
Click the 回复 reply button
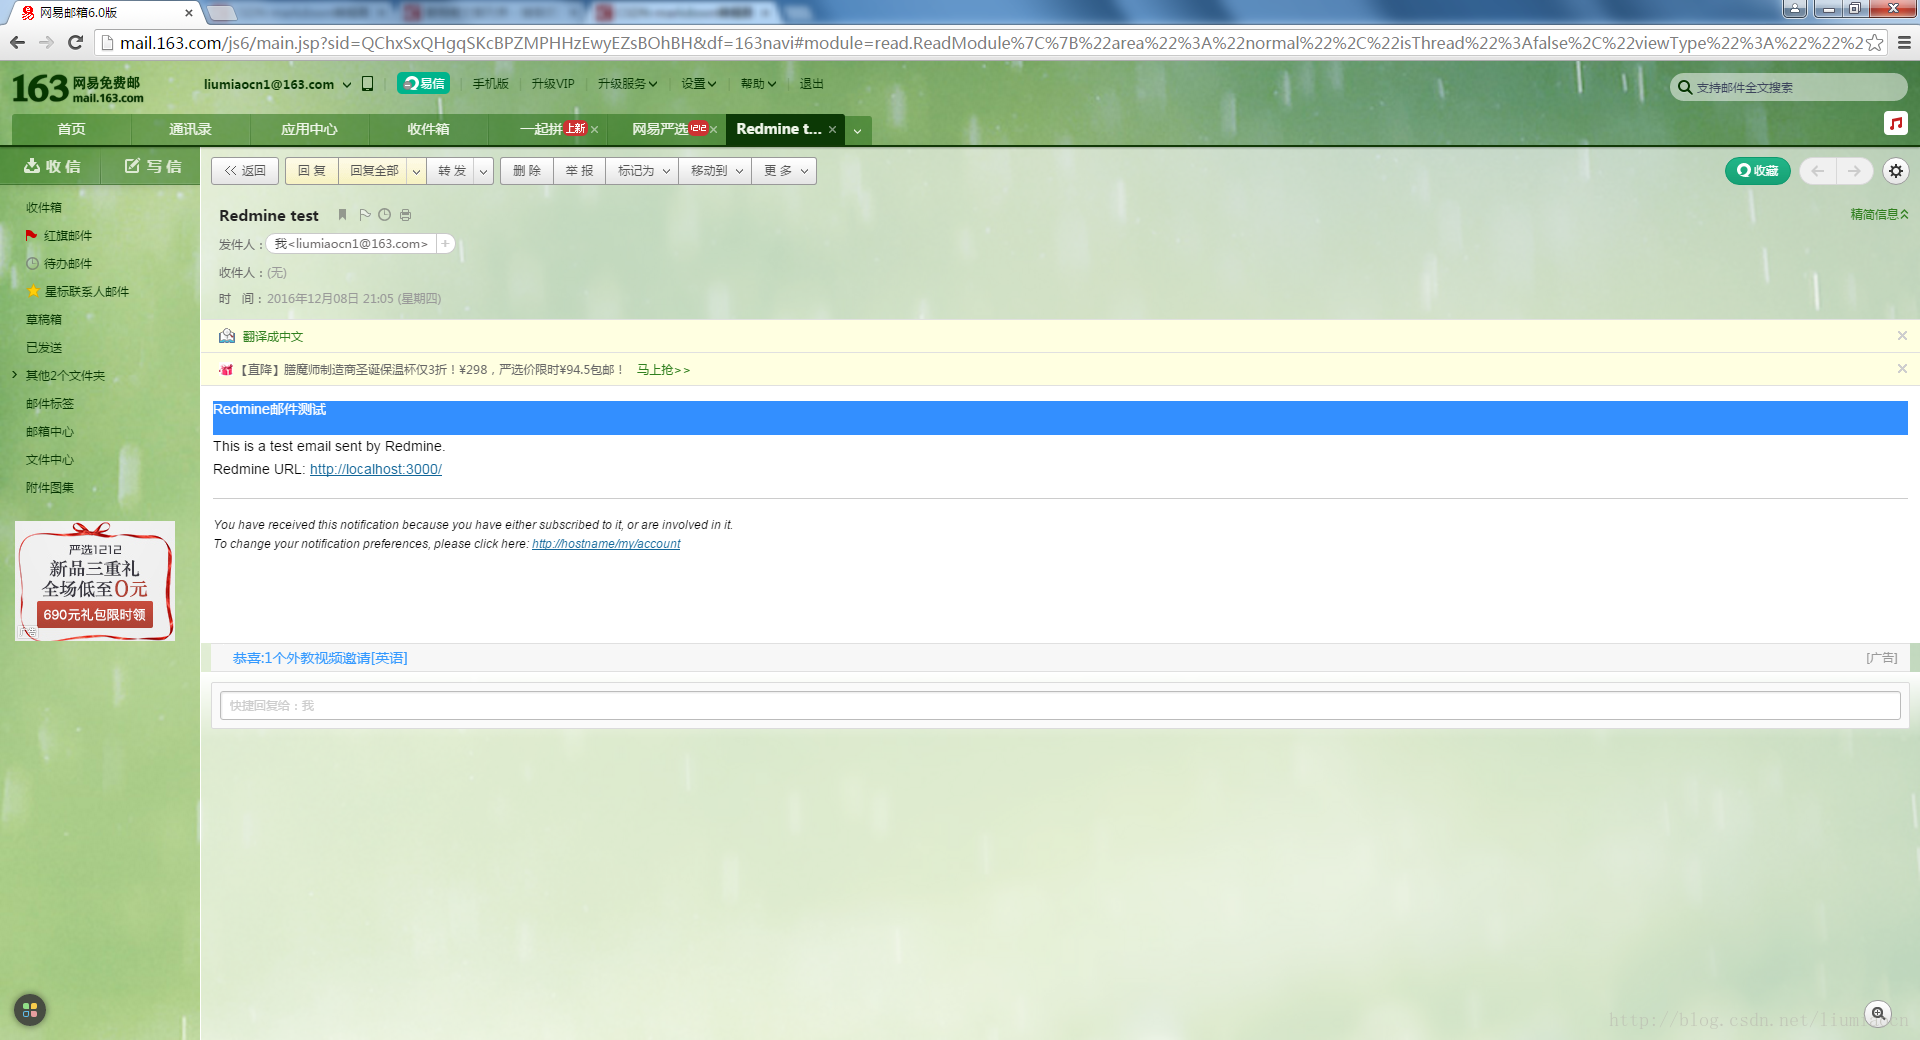coord(312,171)
